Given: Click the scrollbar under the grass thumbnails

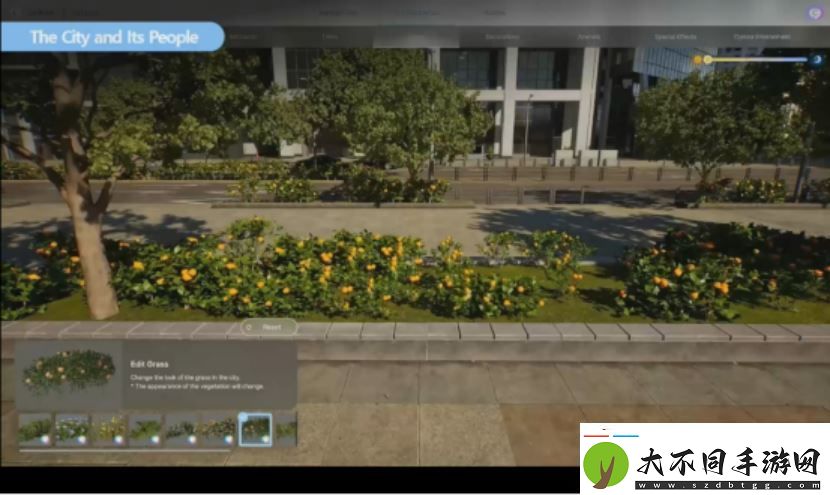Looking at the screenshot, I should pyautogui.click(x=124, y=450).
